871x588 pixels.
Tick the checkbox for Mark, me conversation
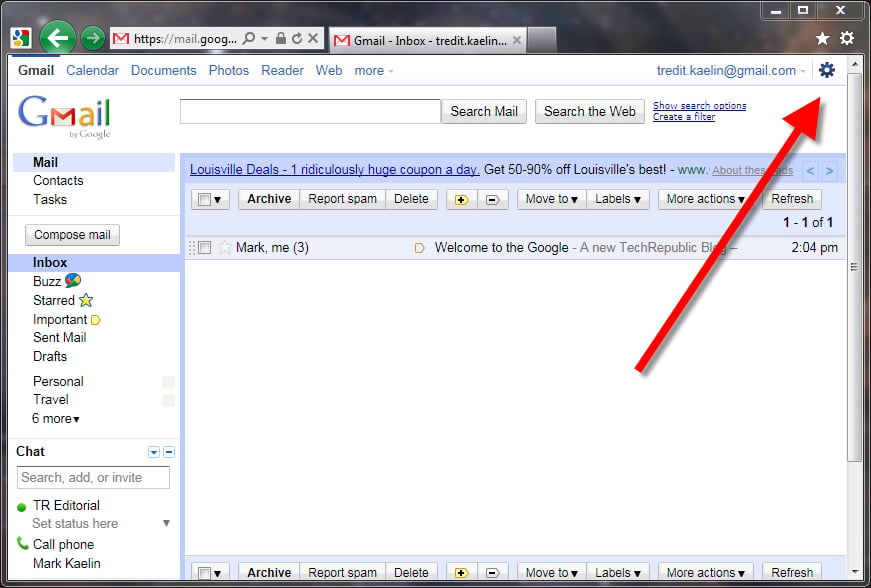tap(205, 248)
